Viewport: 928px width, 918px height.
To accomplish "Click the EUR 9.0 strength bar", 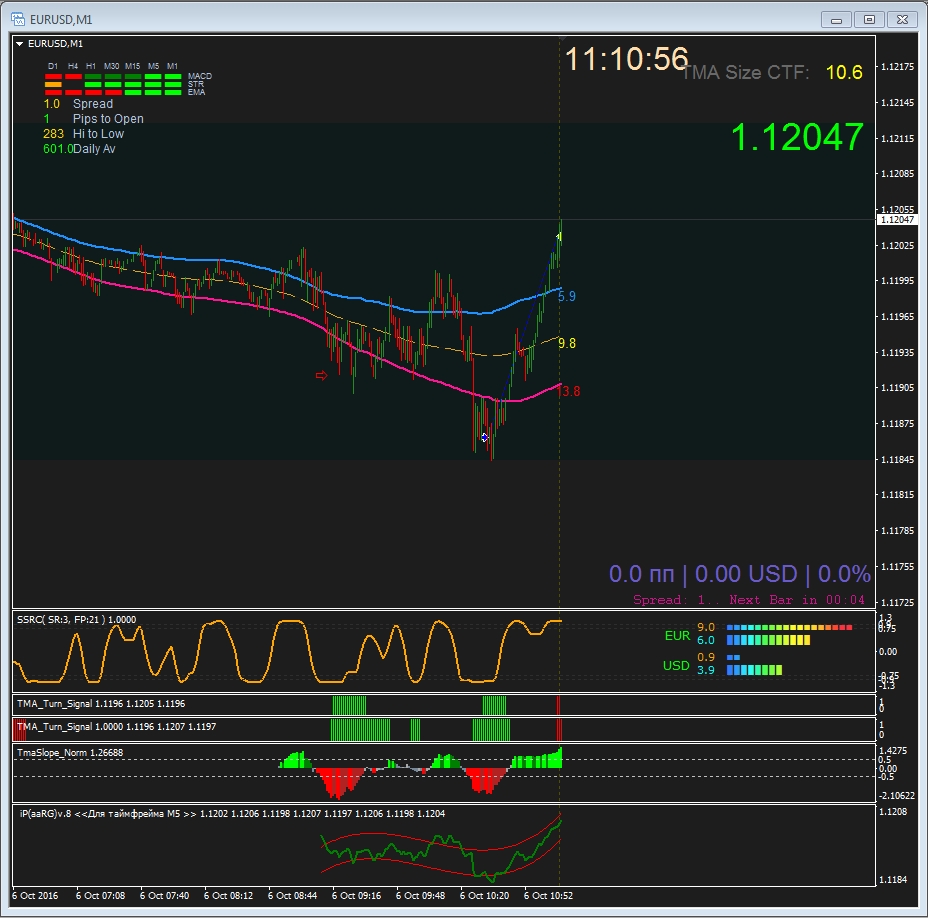I will point(790,627).
